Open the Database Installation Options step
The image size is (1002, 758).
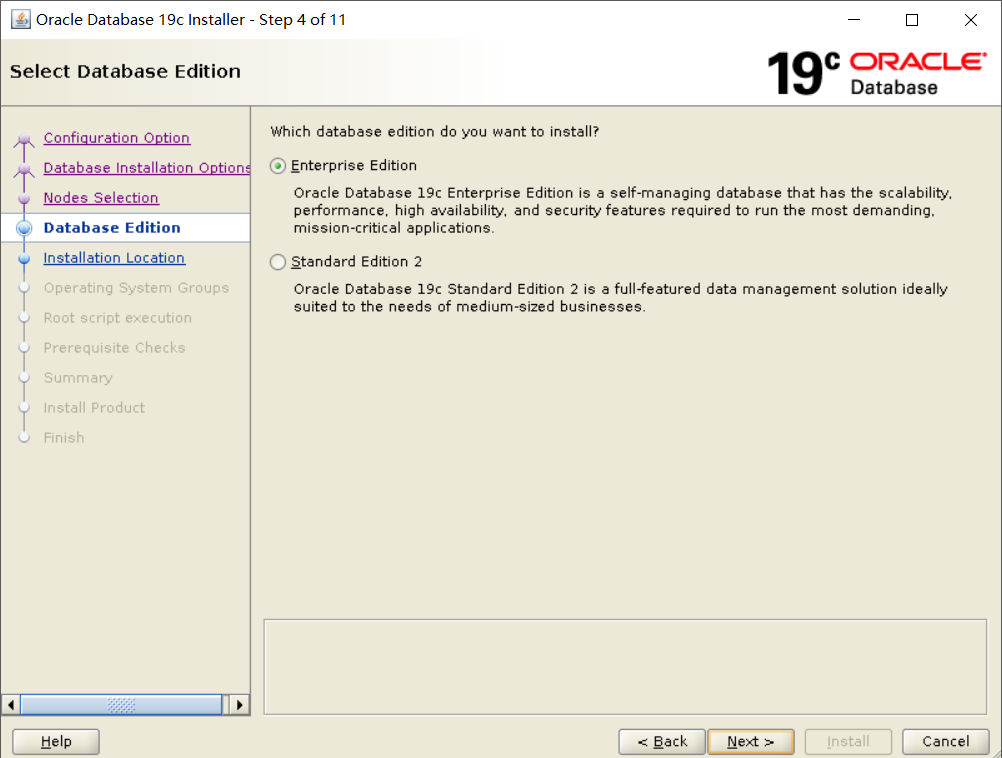pyautogui.click(x=147, y=168)
